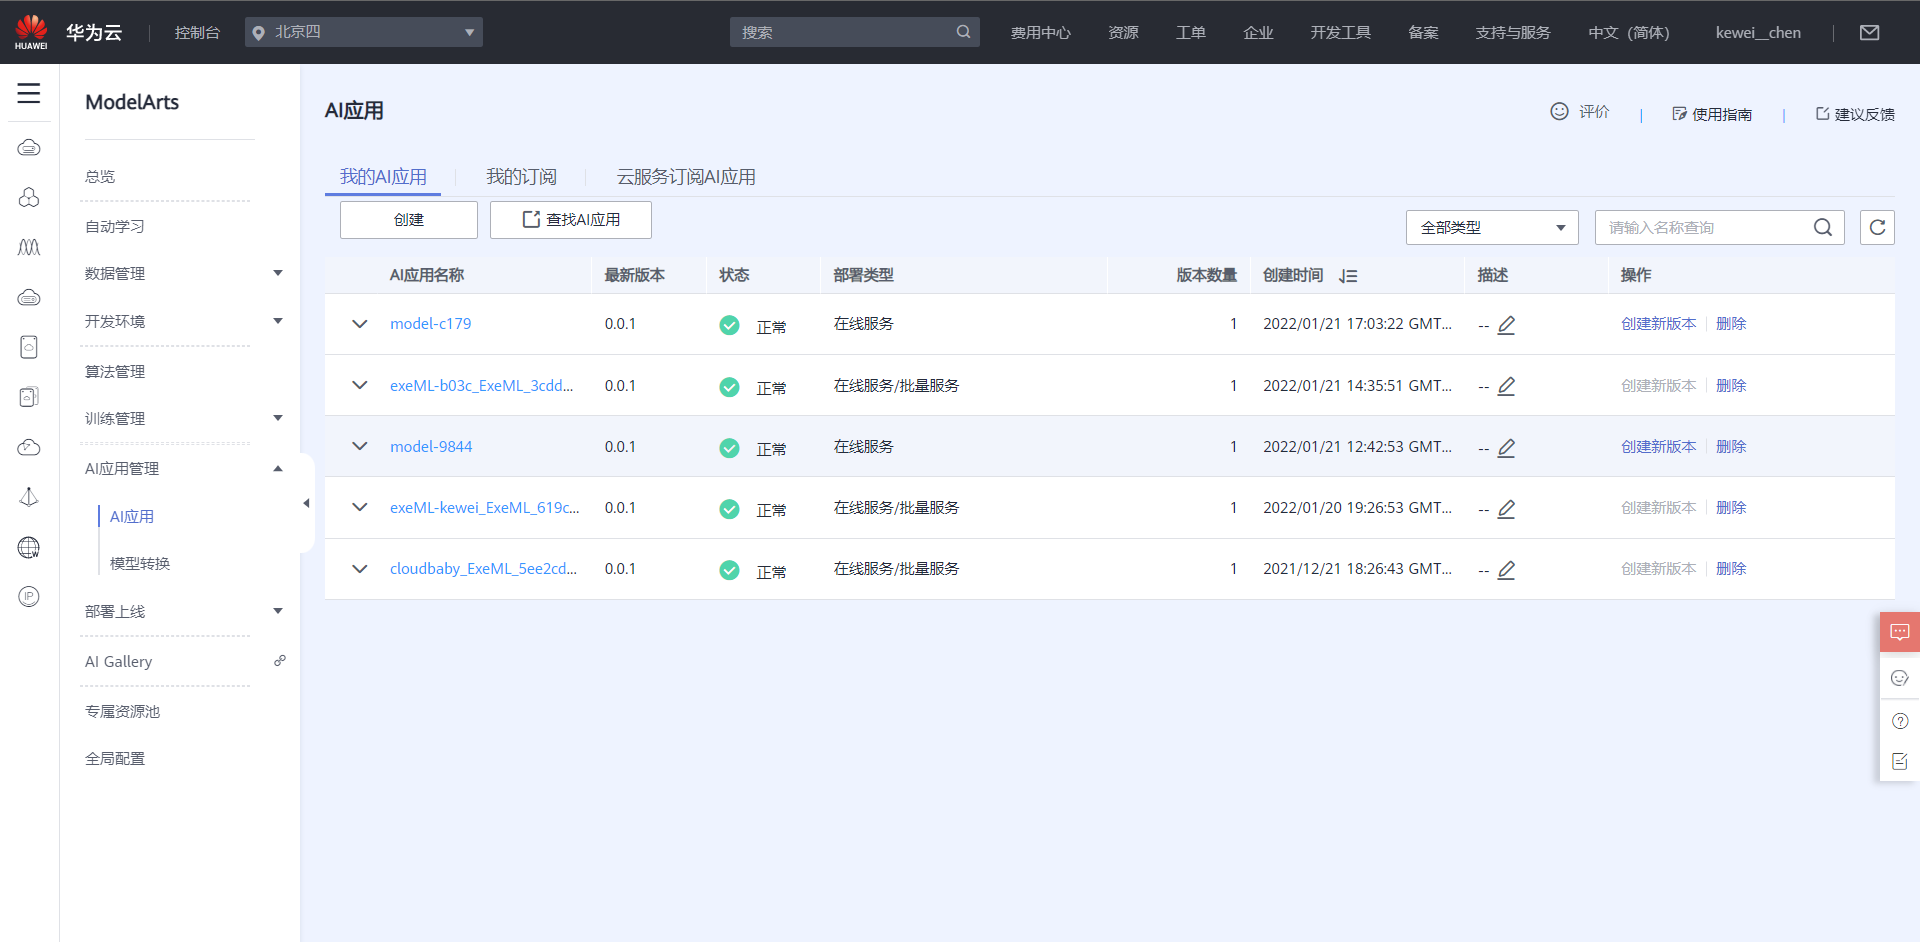Screen dimensions: 1920x942
Task: Click the triple-wave icon in left rail
Action: pyautogui.click(x=29, y=247)
